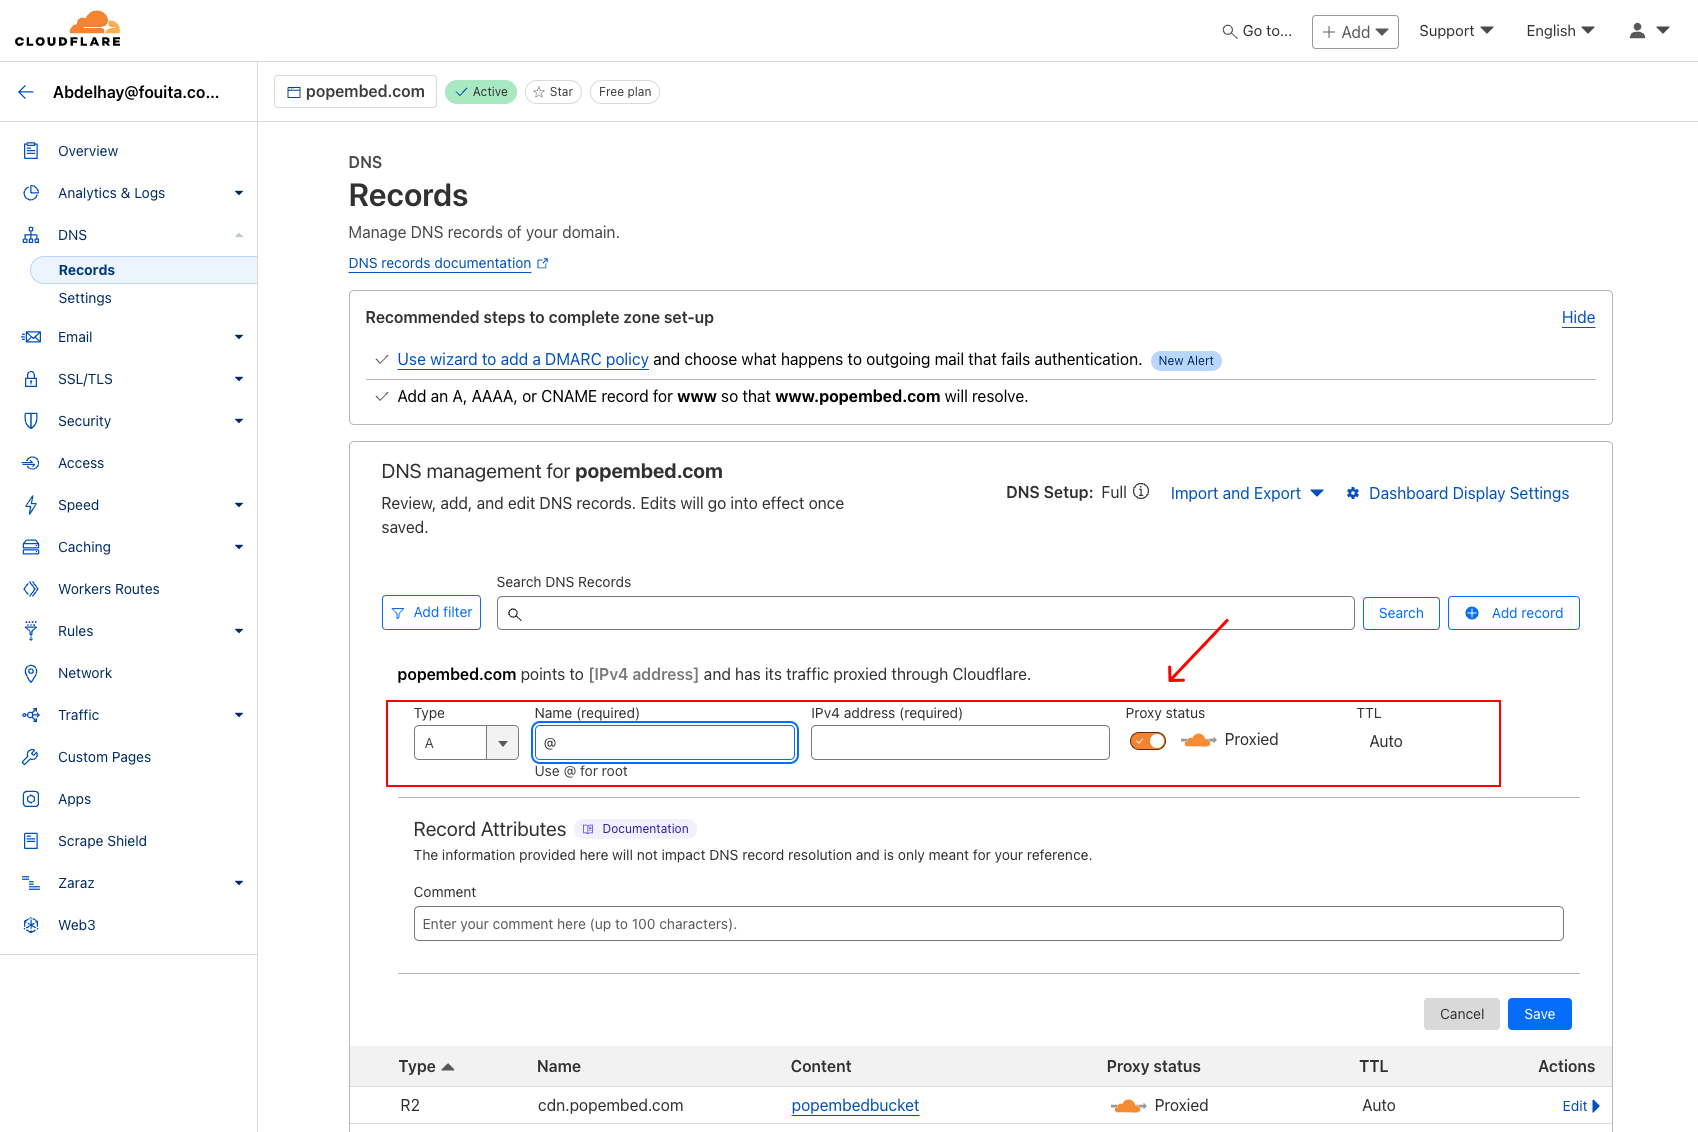This screenshot has height=1132, width=1698.
Task: Click the Analytics & Logs pie chart icon
Action: click(31, 193)
